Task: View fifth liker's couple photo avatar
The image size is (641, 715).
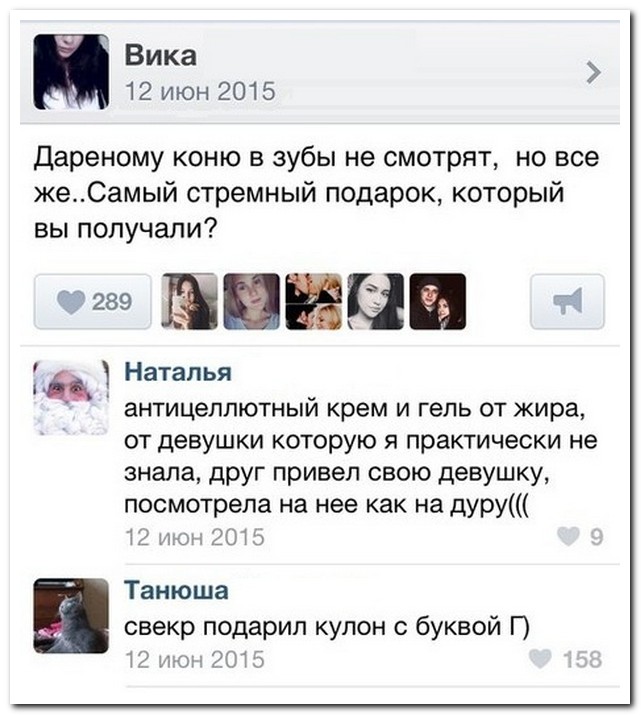Action: (x=438, y=301)
